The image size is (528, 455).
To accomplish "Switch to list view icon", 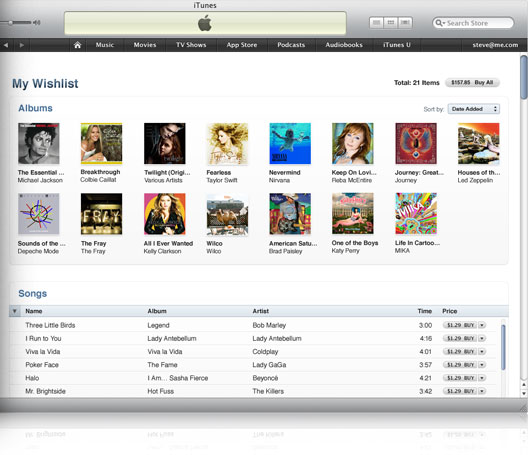I will [x=376, y=23].
